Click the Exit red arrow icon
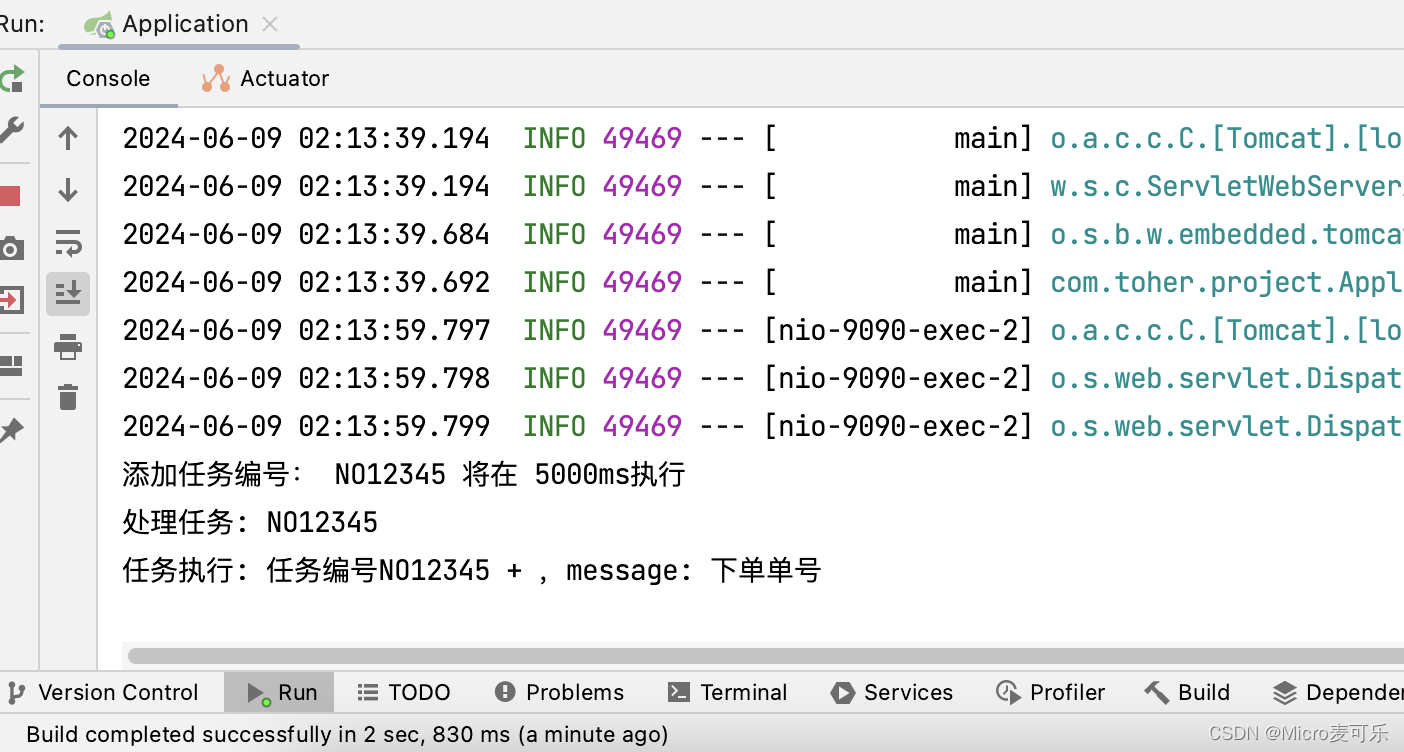The width and height of the screenshot is (1404, 752). (x=10, y=299)
